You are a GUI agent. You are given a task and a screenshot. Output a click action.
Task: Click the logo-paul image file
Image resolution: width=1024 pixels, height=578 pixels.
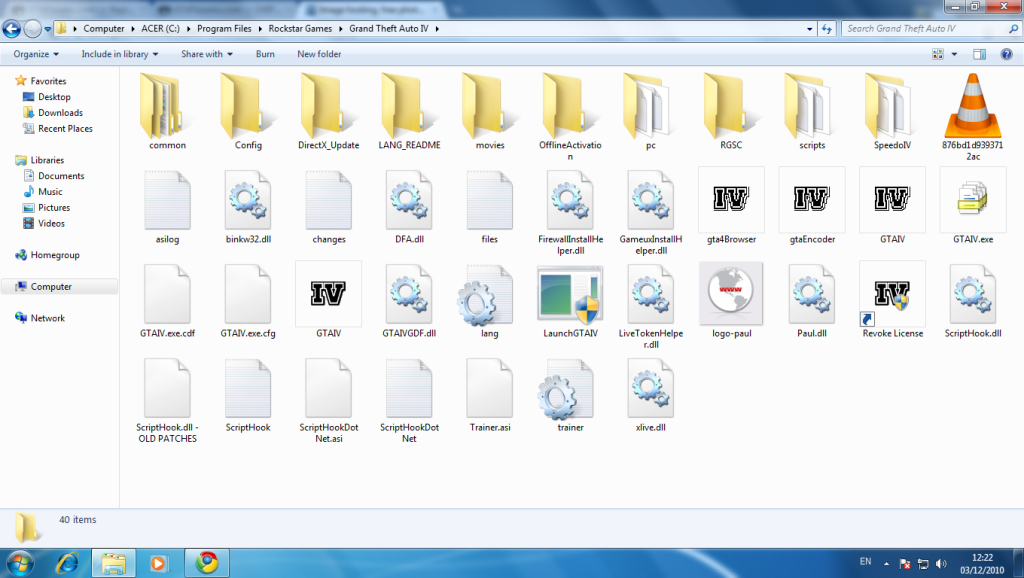click(x=731, y=294)
